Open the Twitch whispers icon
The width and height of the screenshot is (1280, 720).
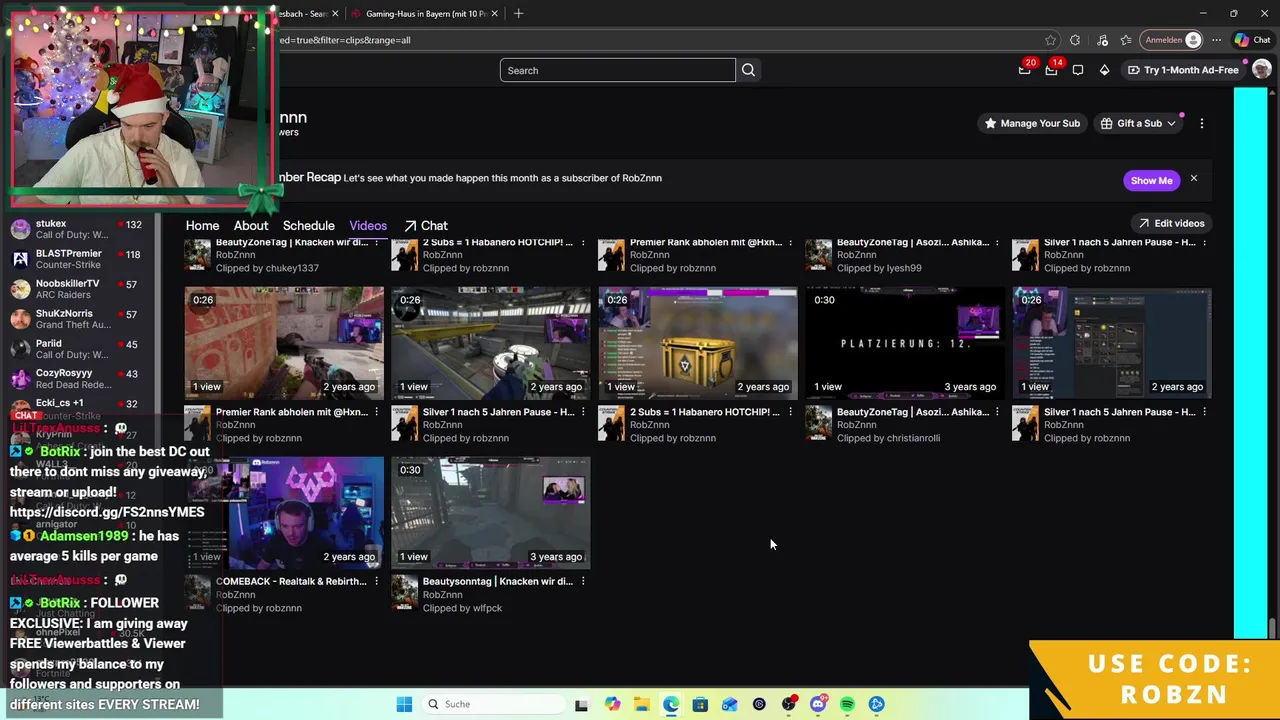pos(1078,70)
